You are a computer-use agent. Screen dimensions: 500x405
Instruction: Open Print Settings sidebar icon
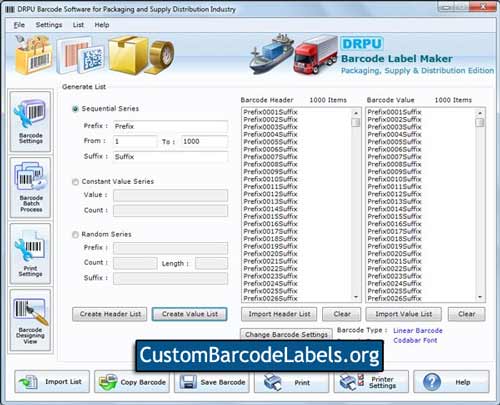coord(30,254)
